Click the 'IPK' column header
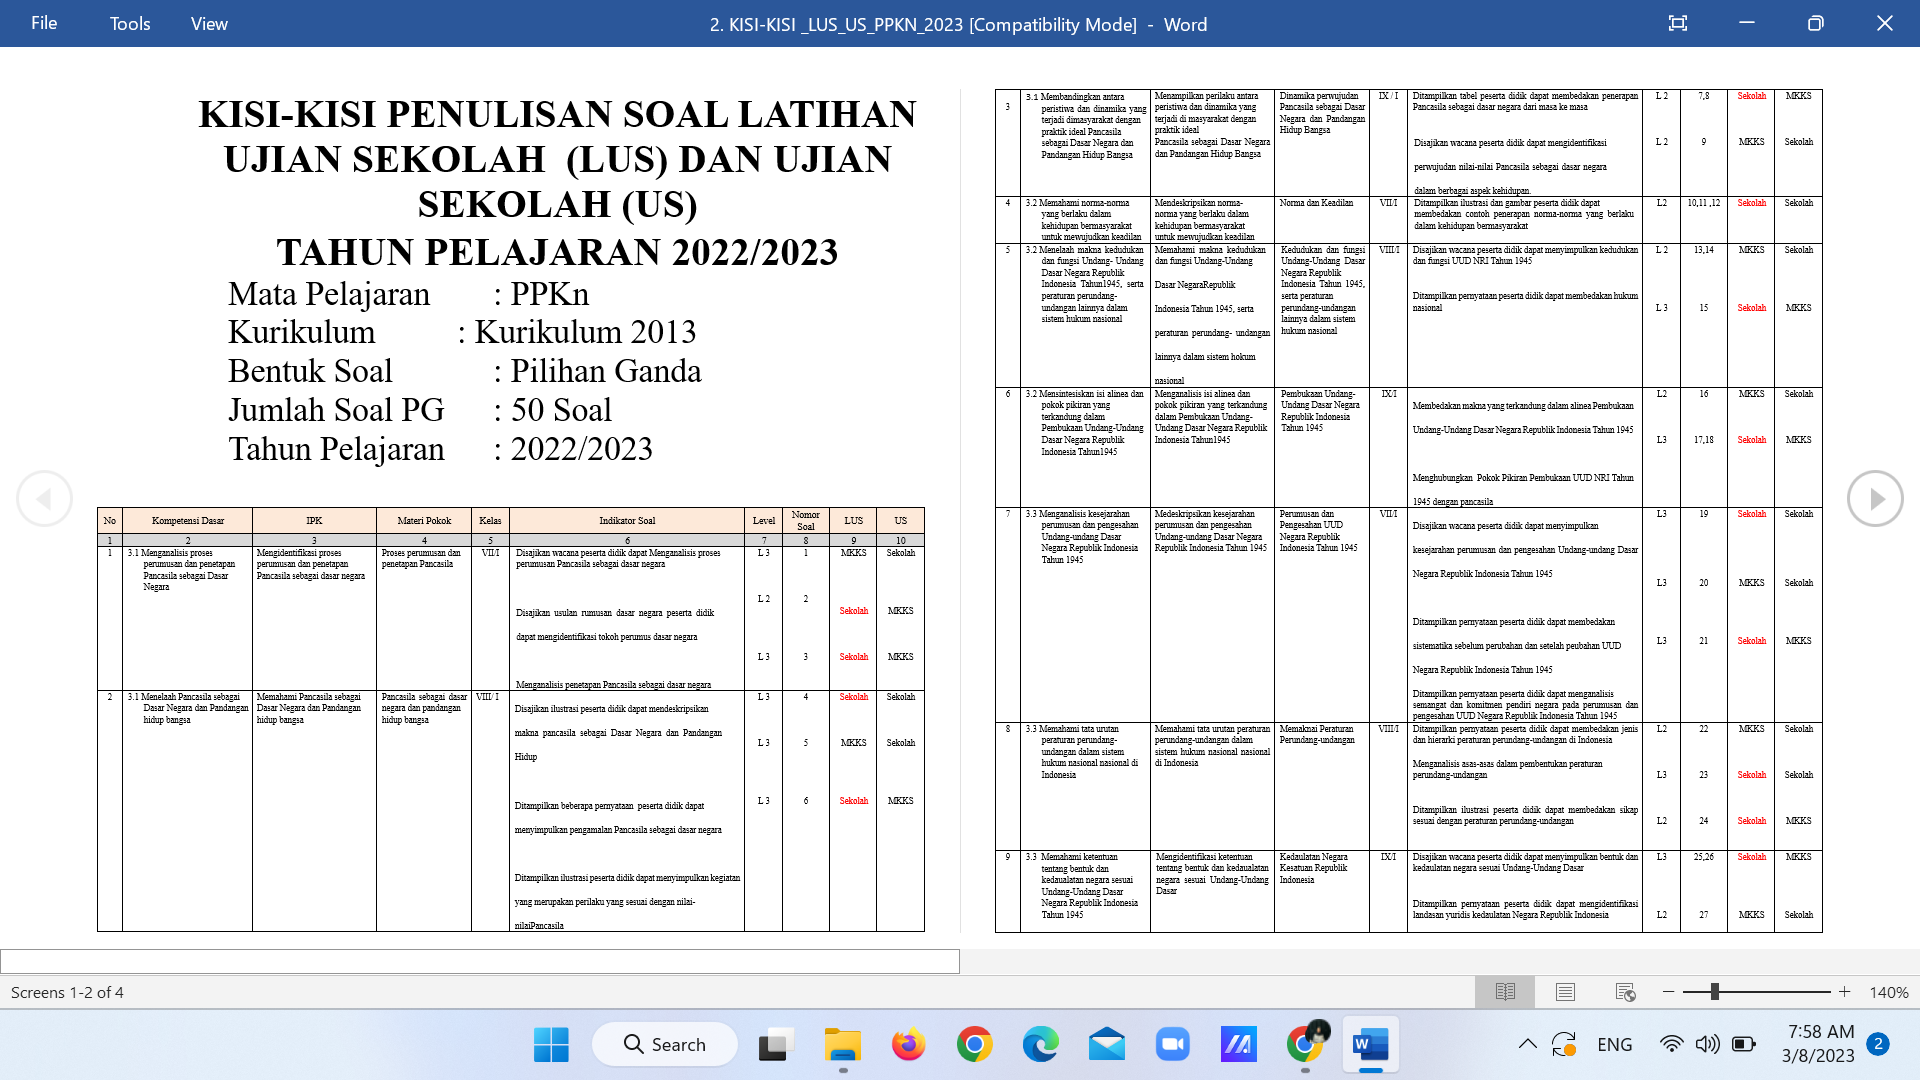Viewport: 1920px width, 1080px height. click(x=314, y=521)
